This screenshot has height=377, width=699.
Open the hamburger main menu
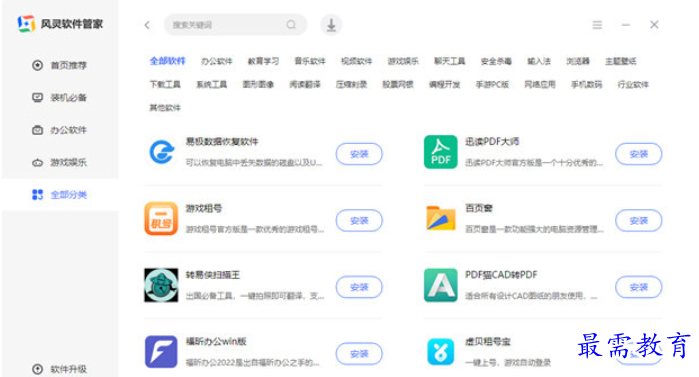coord(597,25)
